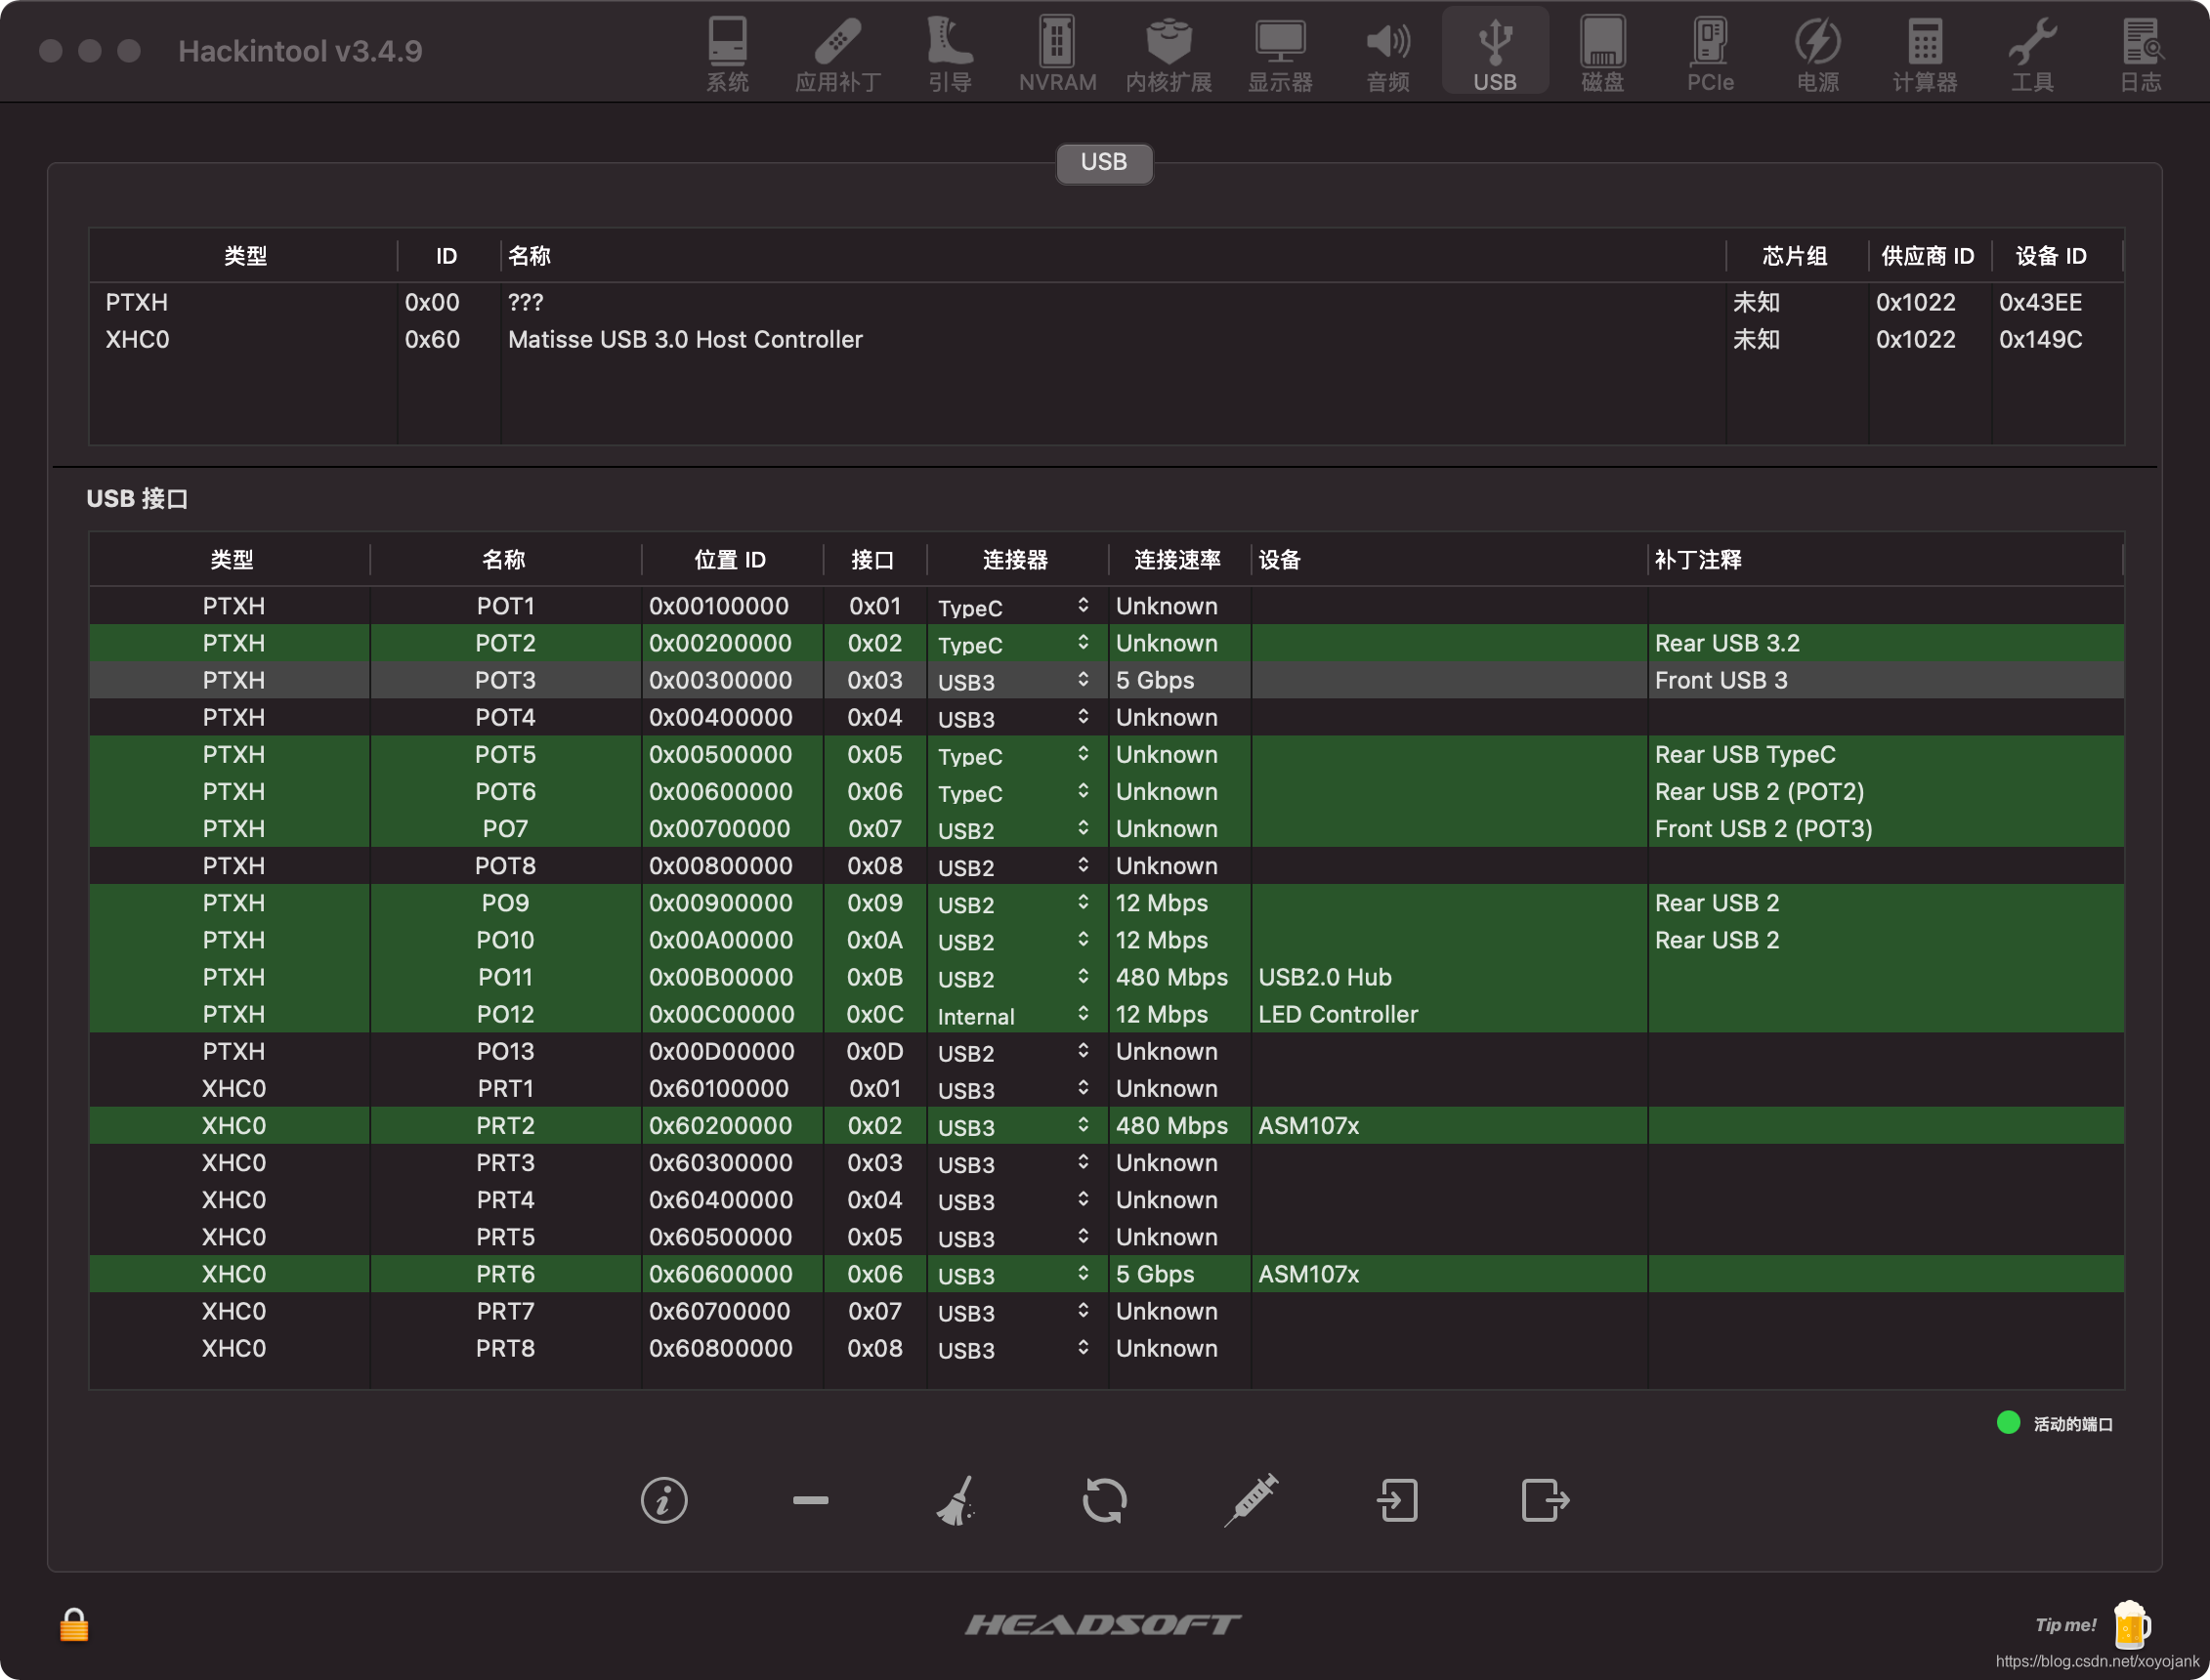Image resolution: width=2210 pixels, height=1680 pixels.
Task: Open the NVRAM section
Action: [x=1057, y=54]
